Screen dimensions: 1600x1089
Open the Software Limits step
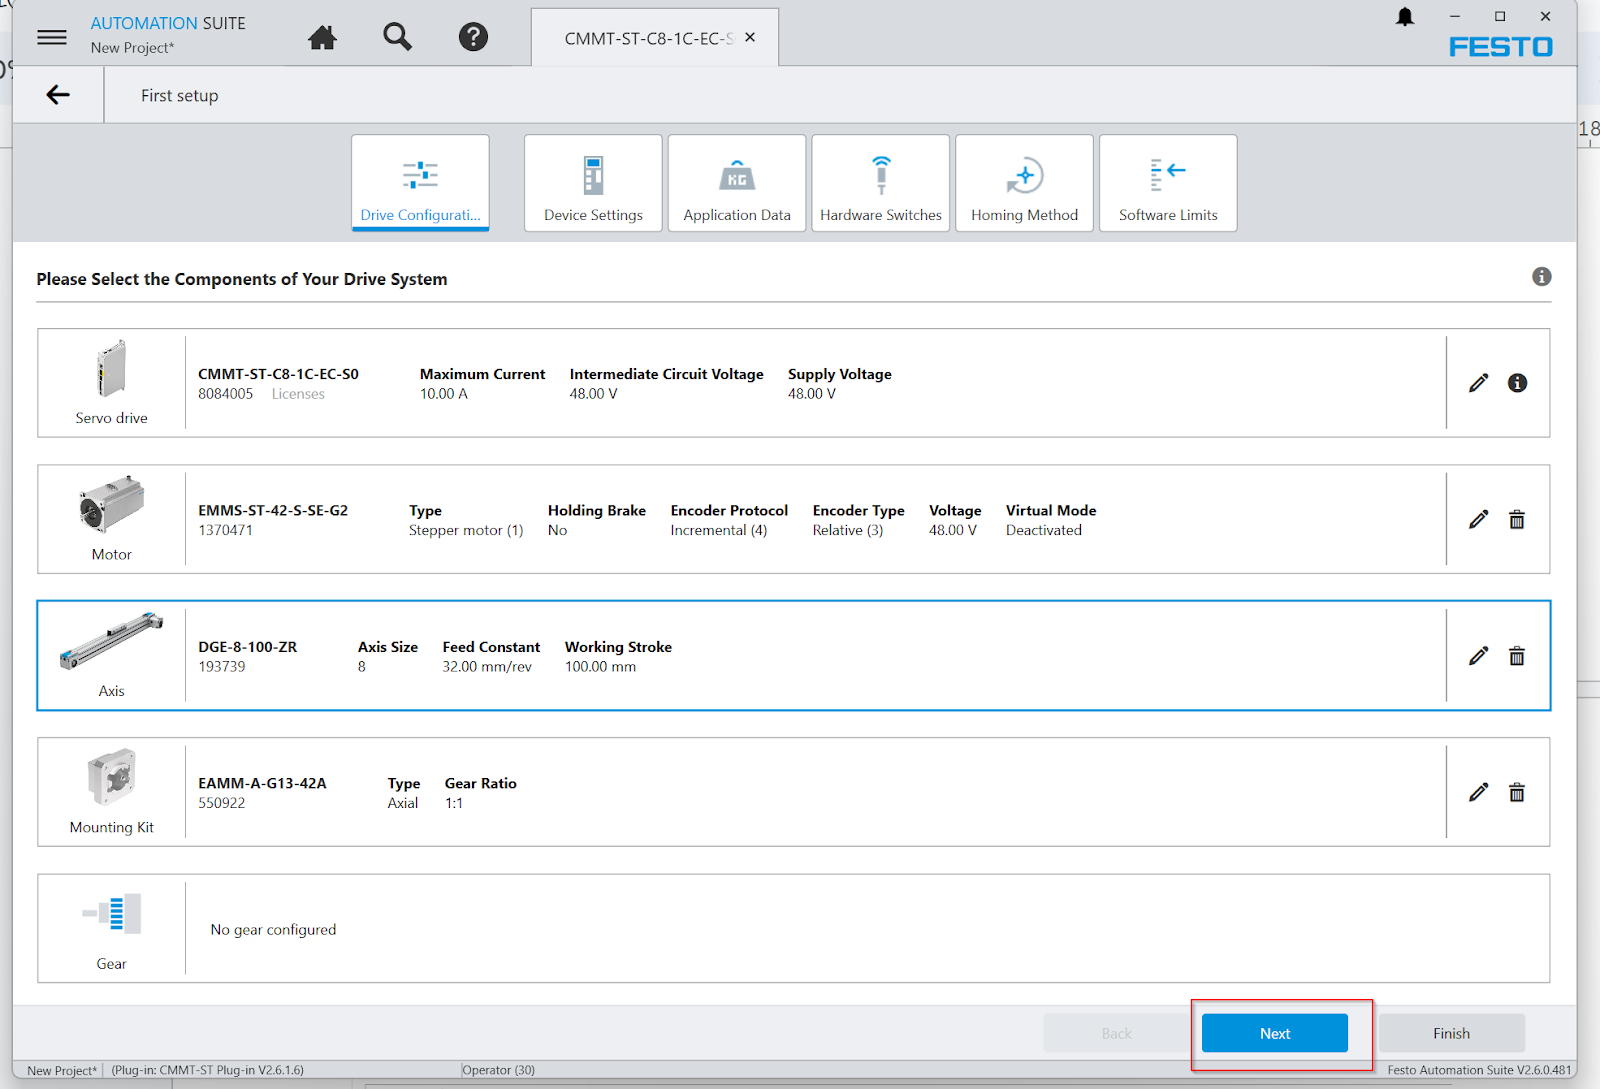1168,183
